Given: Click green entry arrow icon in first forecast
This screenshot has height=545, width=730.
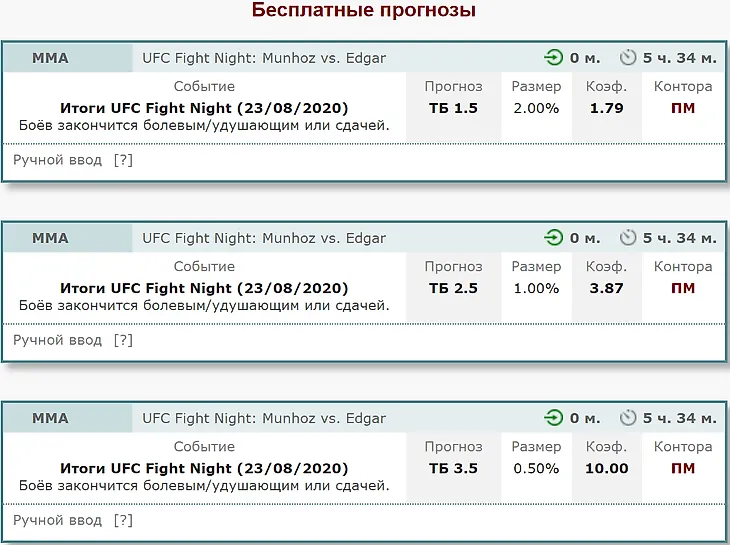Looking at the screenshot, I should pos(554,58).
